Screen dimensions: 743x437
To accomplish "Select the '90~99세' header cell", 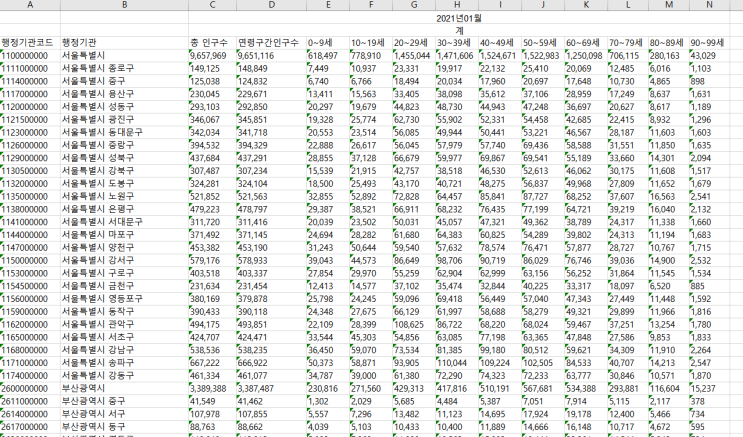I will coord(709,43).
